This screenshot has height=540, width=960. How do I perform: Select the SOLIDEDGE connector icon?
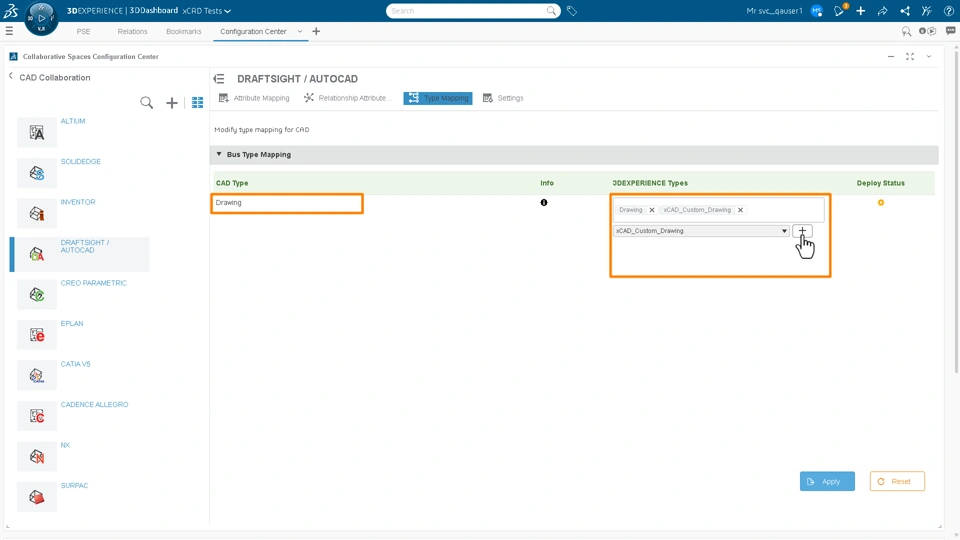point(37,173)
